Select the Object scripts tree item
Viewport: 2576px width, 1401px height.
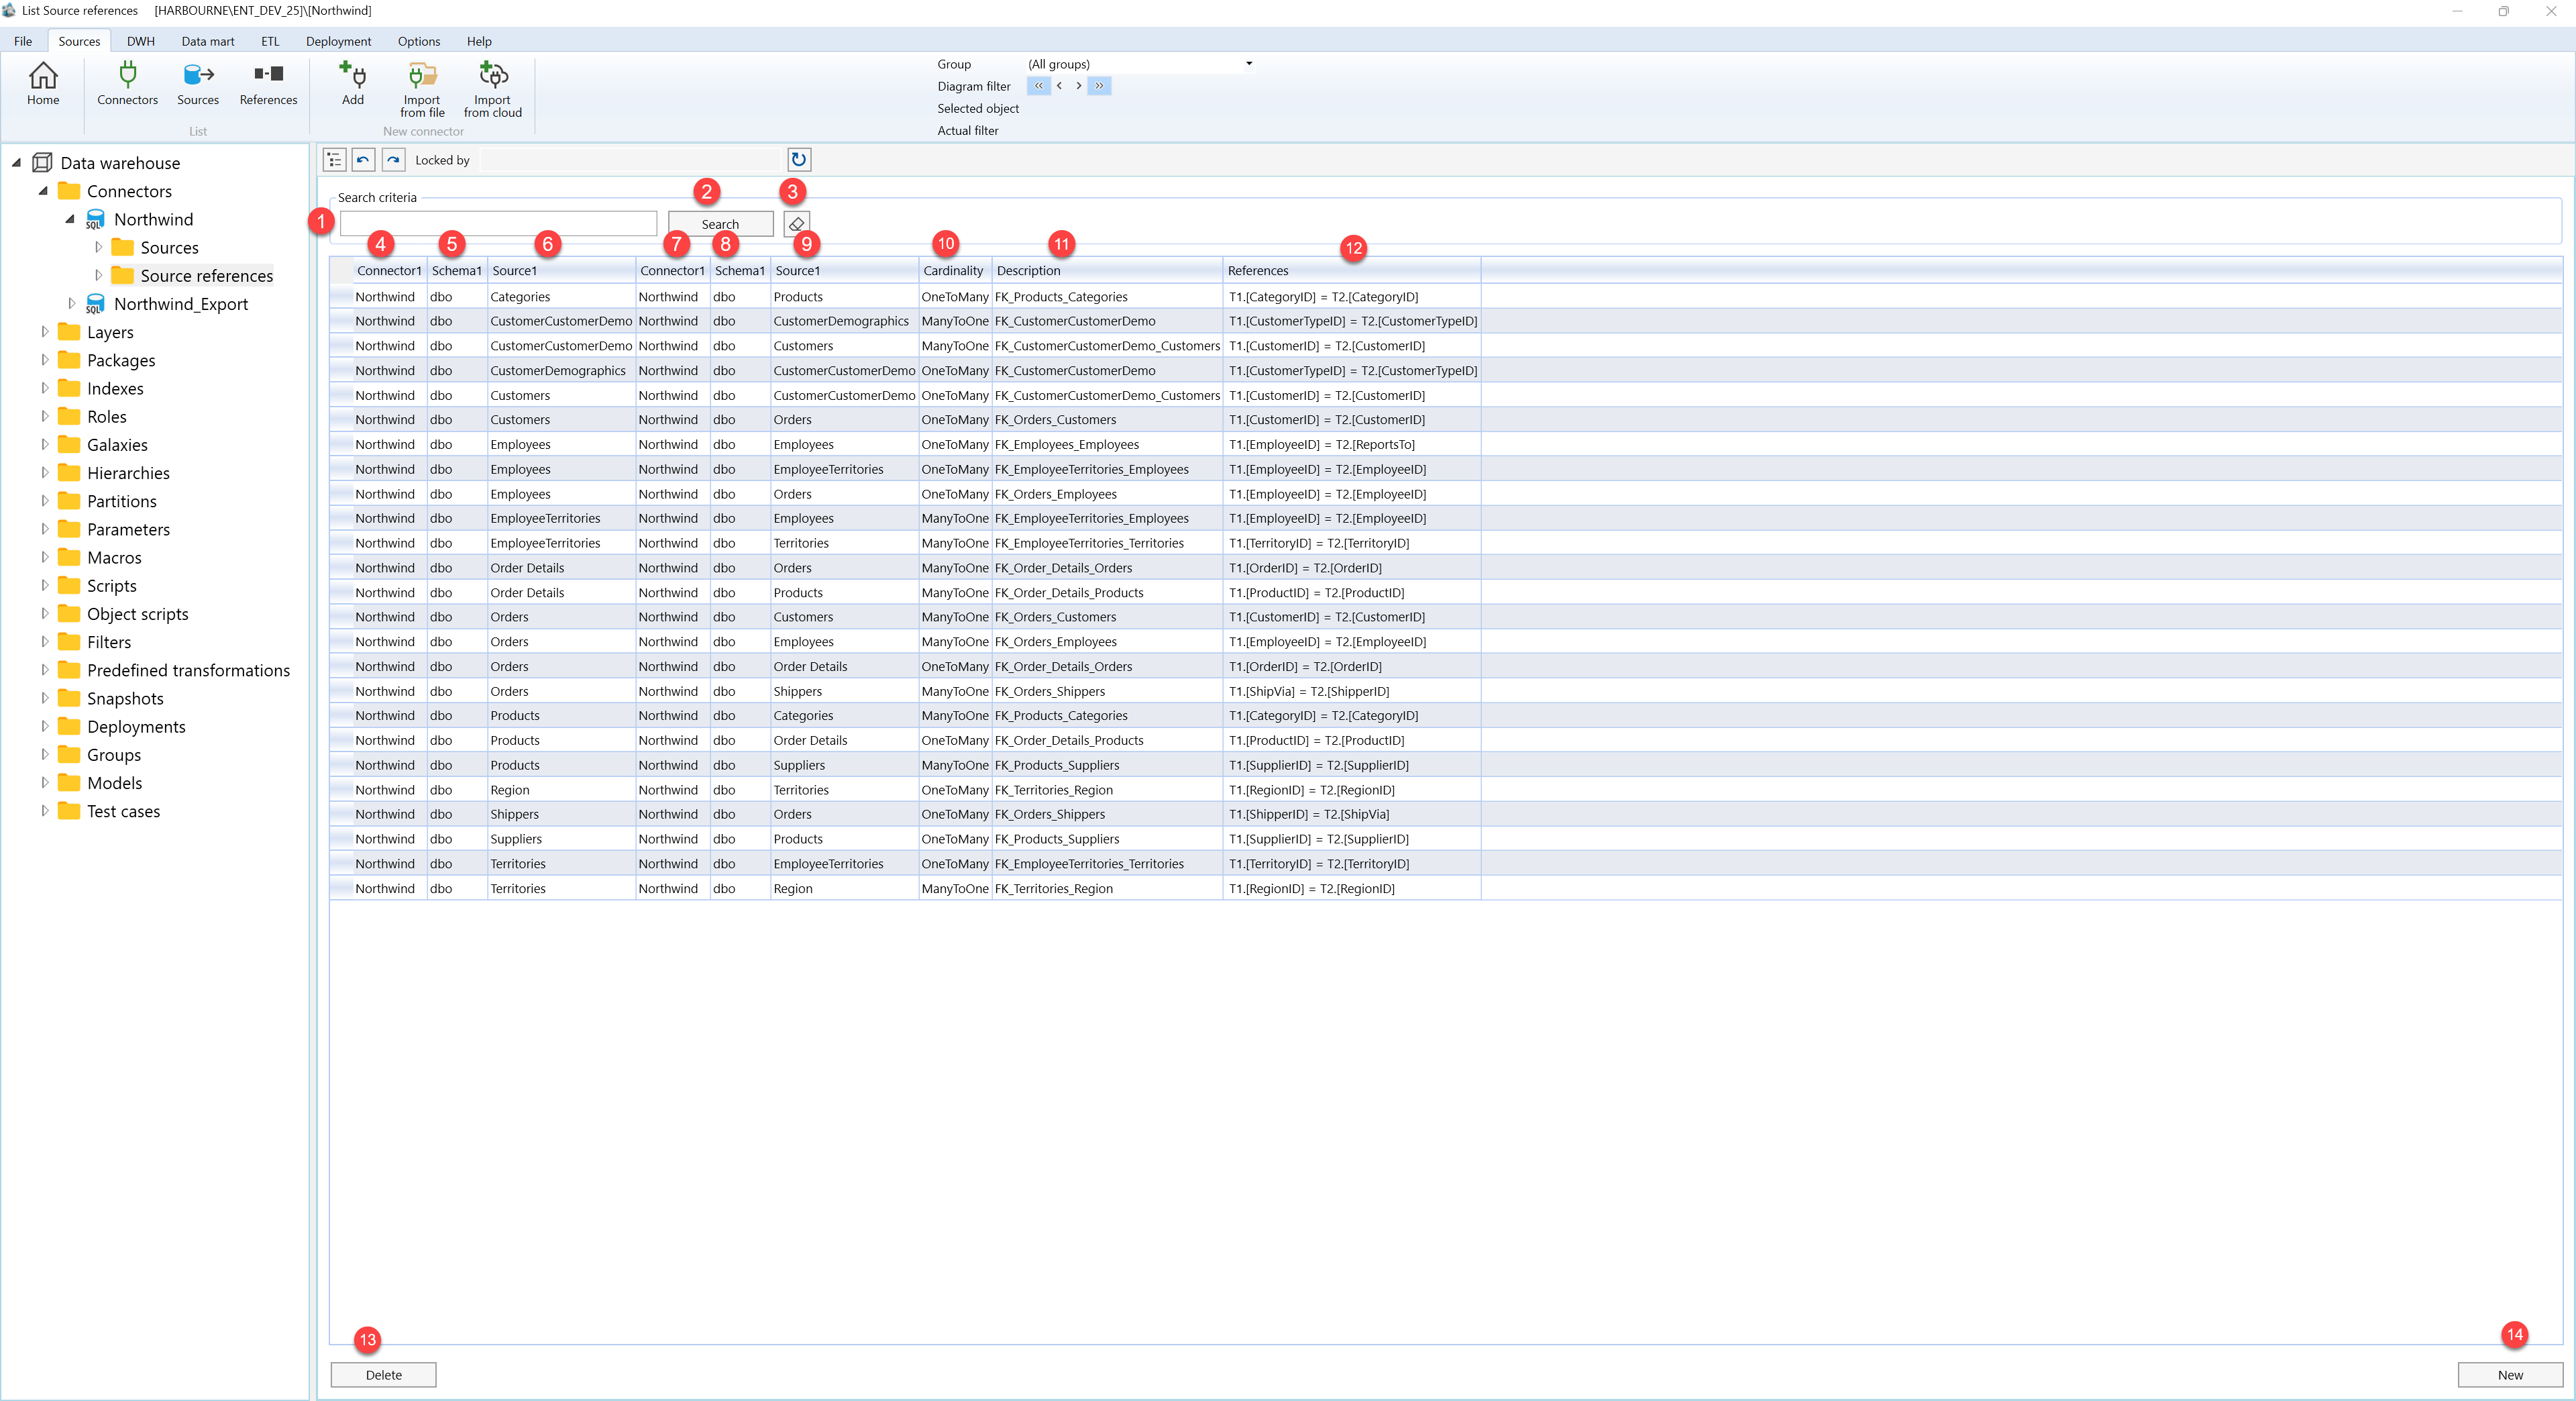tap(137, 614)
